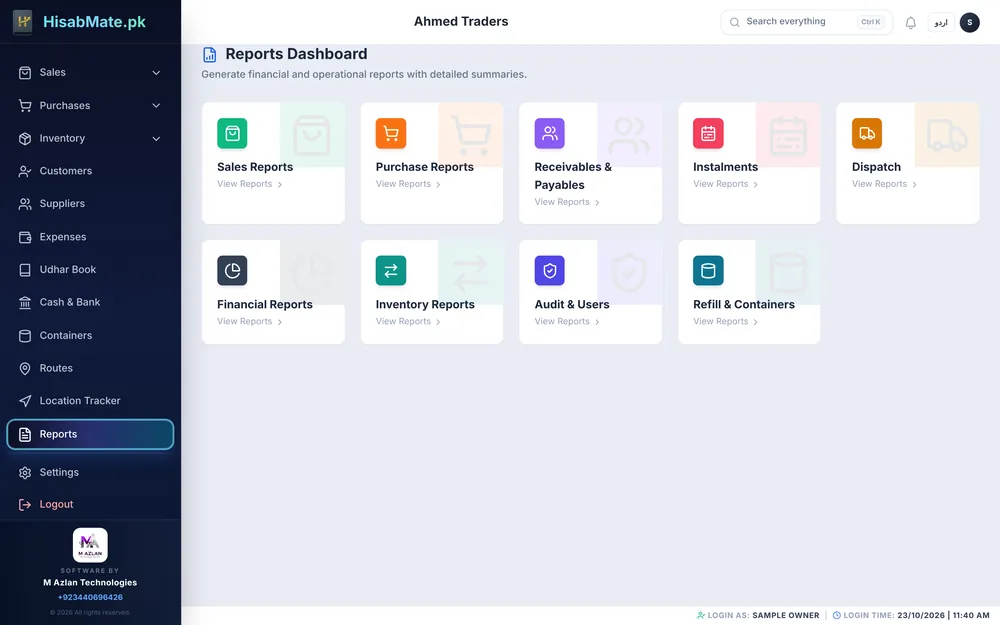Open View Reports under Receivables & Payables
This screenshot has height=625, width=1000.
pos(567,202)
